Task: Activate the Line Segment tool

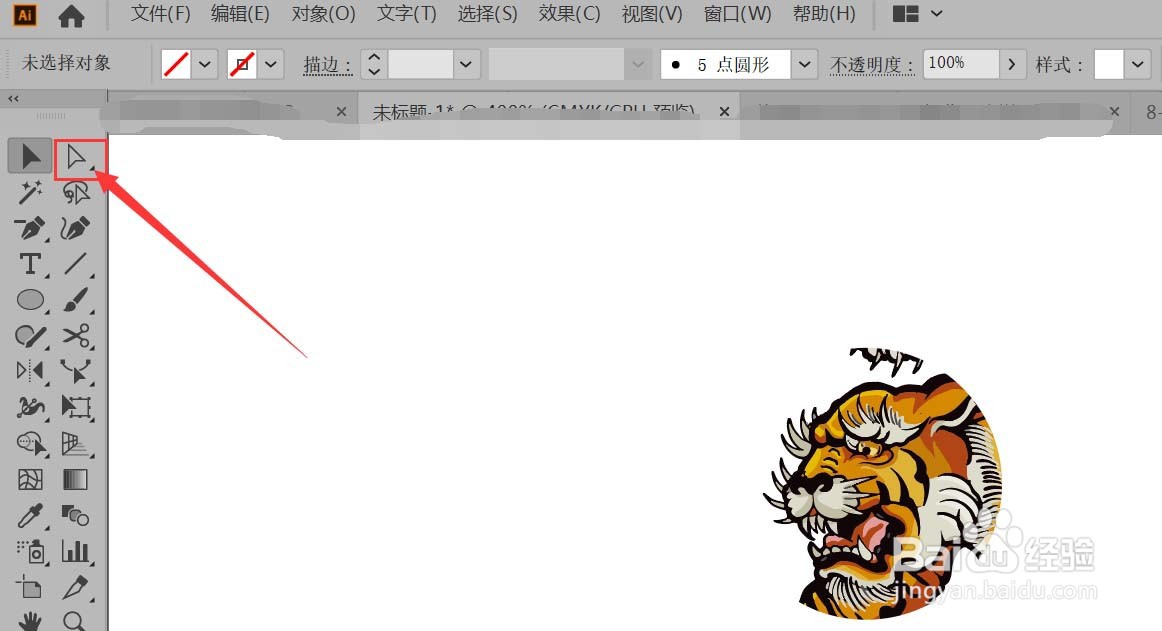Action: coord(76,264)
